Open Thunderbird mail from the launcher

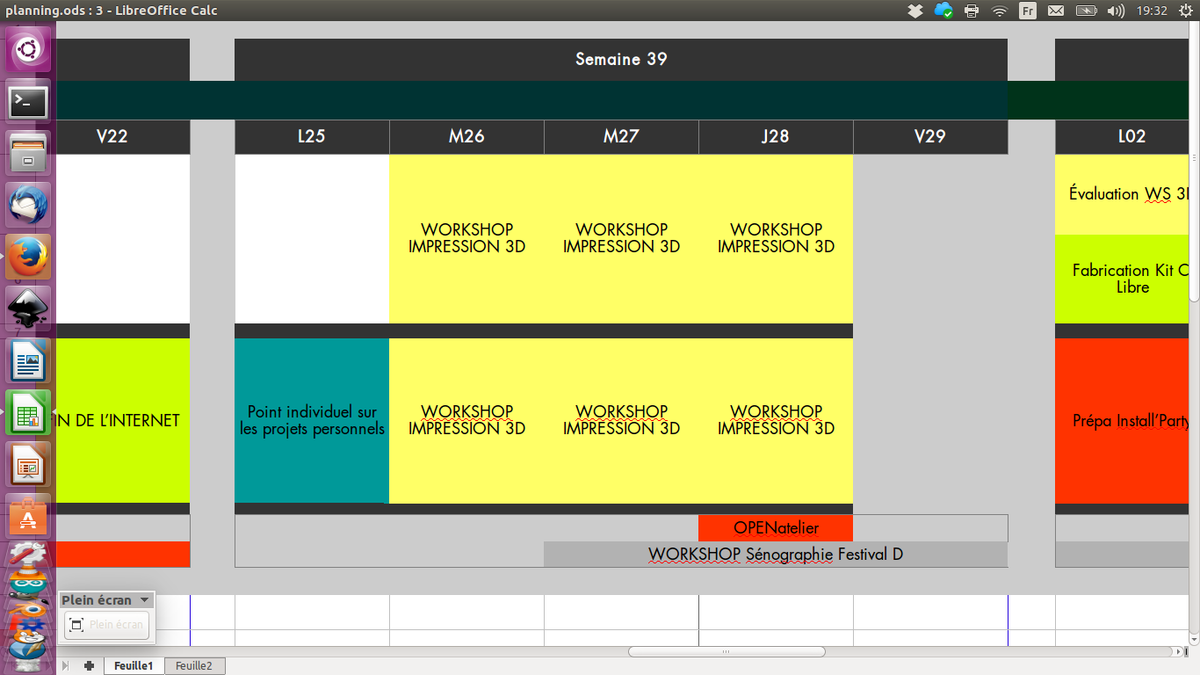[27, 205]
